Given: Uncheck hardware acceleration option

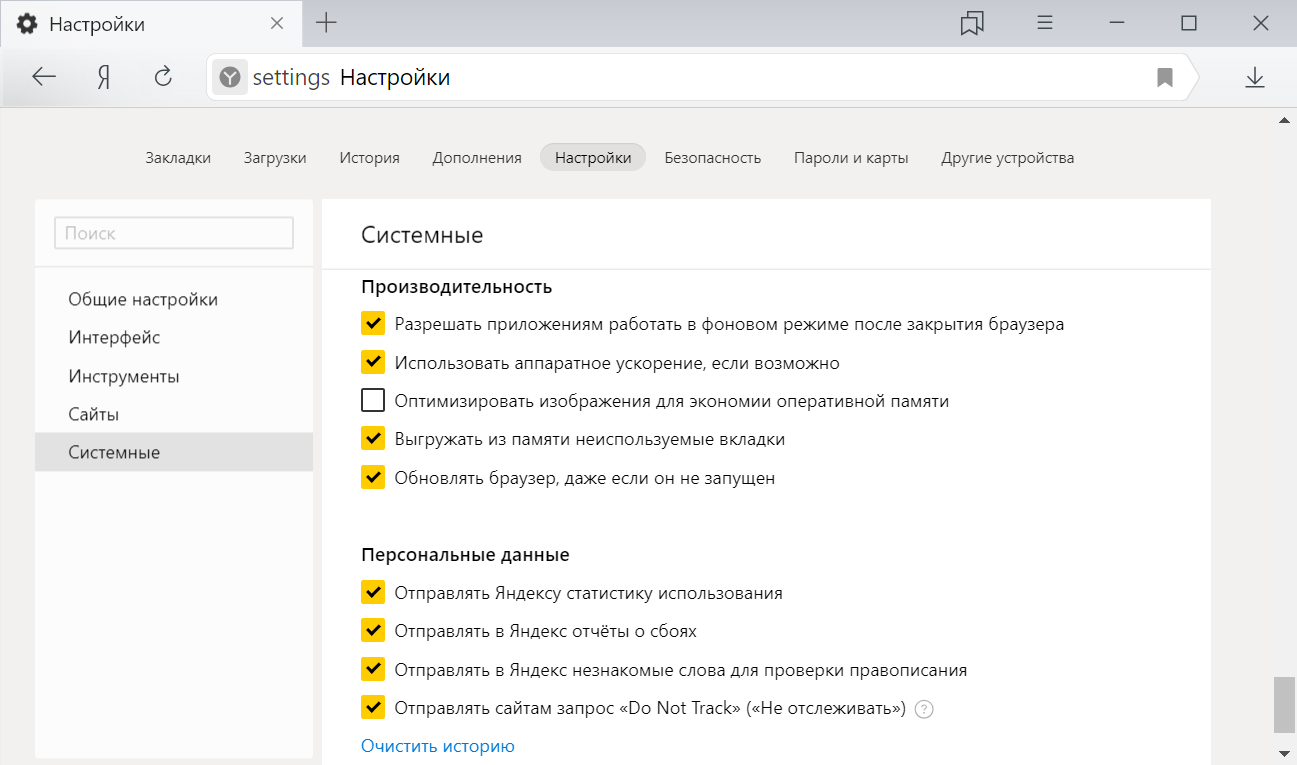Looking at the screenshot, I should [373, 362].
